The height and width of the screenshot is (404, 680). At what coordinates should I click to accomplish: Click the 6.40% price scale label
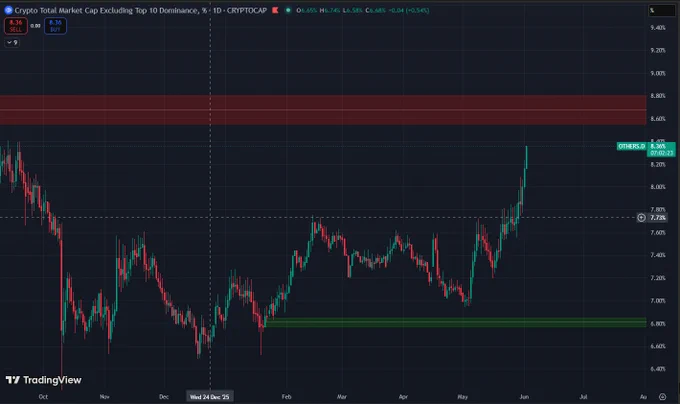click(x=658, y=369)
